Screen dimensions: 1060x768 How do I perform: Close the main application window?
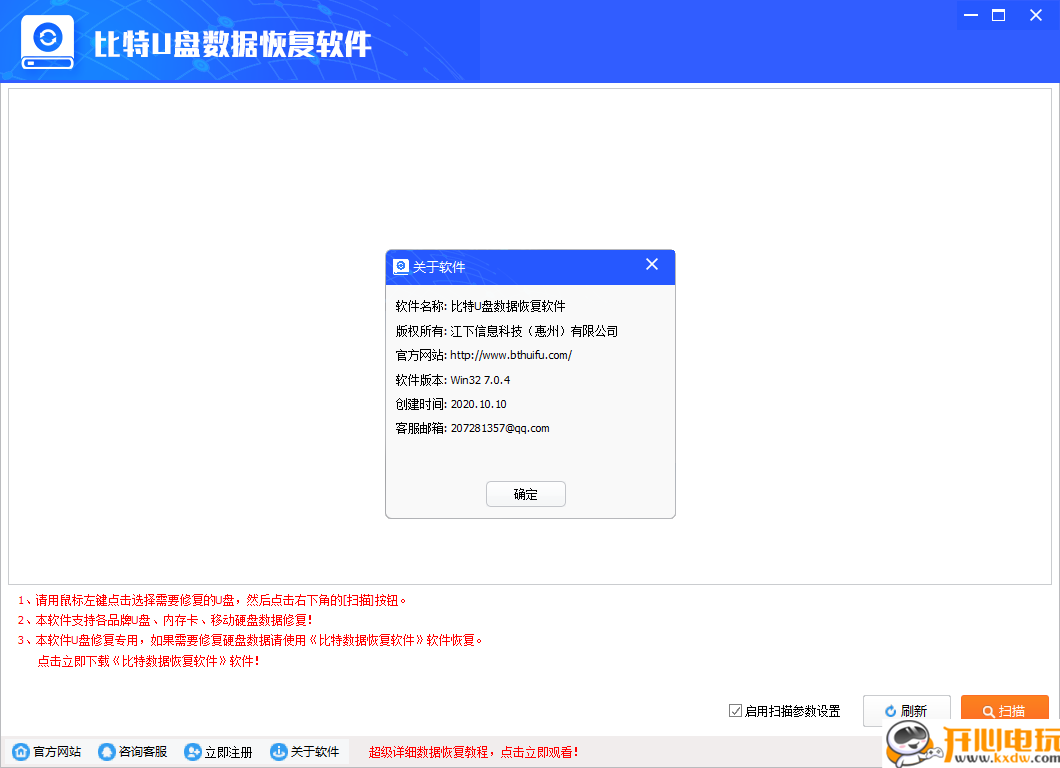[1036, 15]
